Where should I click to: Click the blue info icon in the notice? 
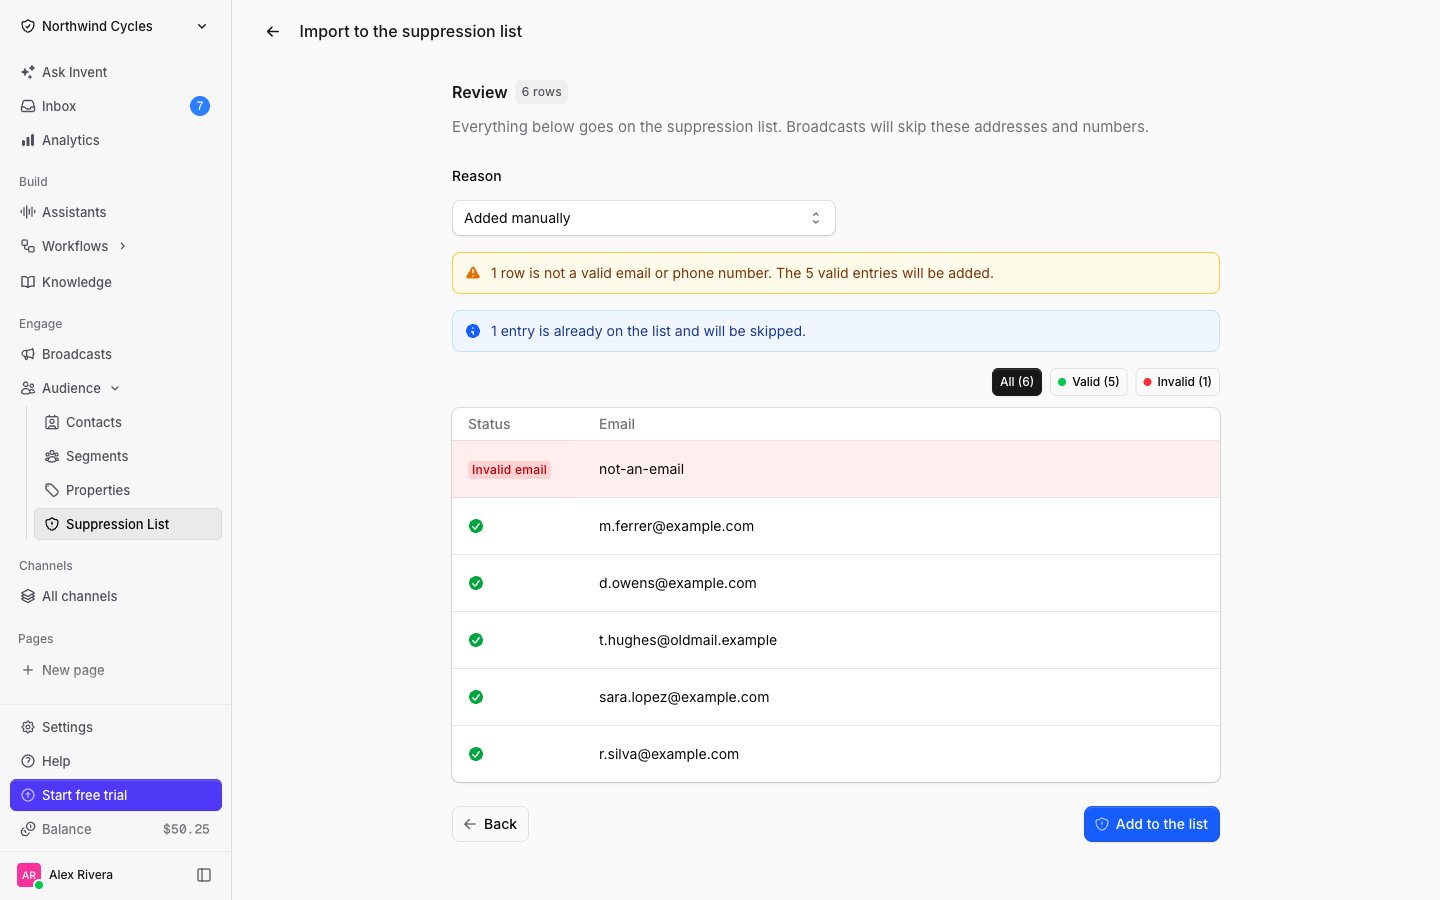(473, 331)
